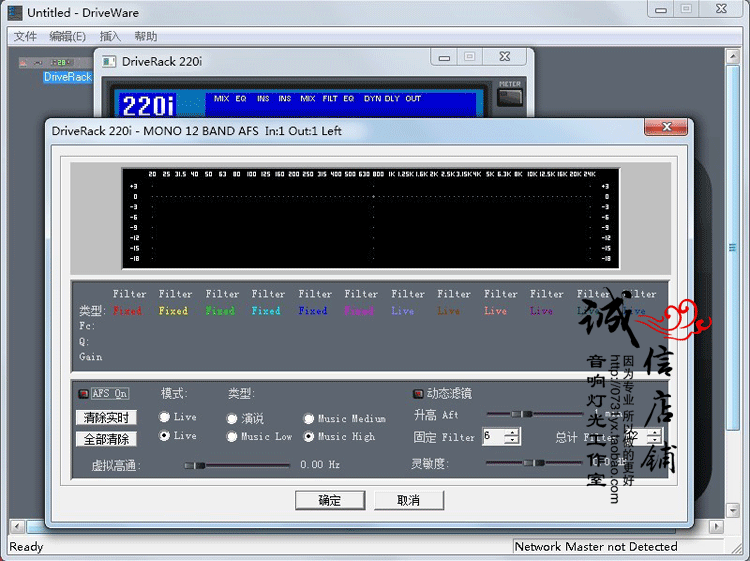The height and width of the screenshot is (561, 750).
Task: Choose the 演说 type radio button
Action: pos(232,419)
